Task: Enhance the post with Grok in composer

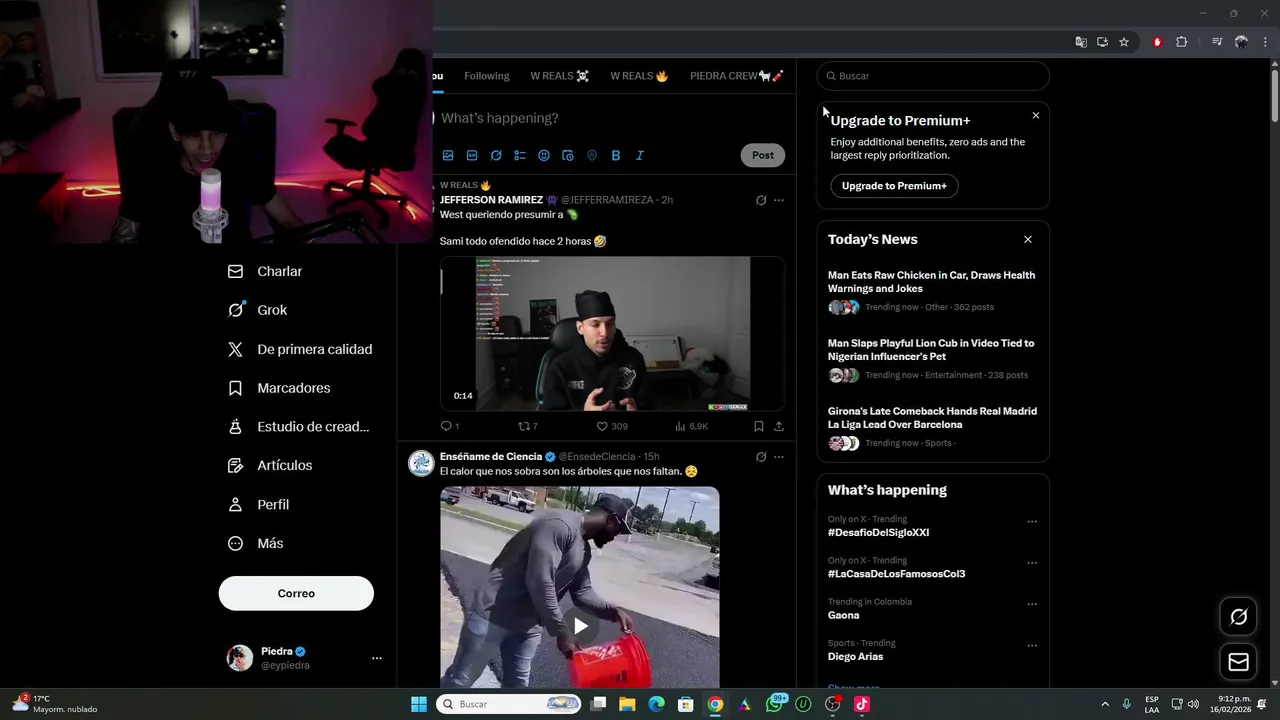Action: click(496, 155)
